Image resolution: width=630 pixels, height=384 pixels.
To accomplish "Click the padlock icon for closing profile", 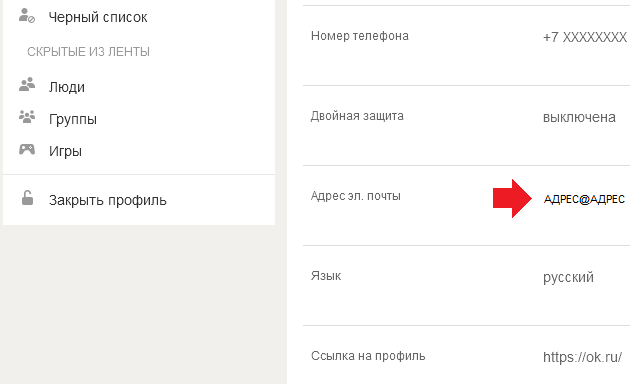I will click(x=27, y=198).
